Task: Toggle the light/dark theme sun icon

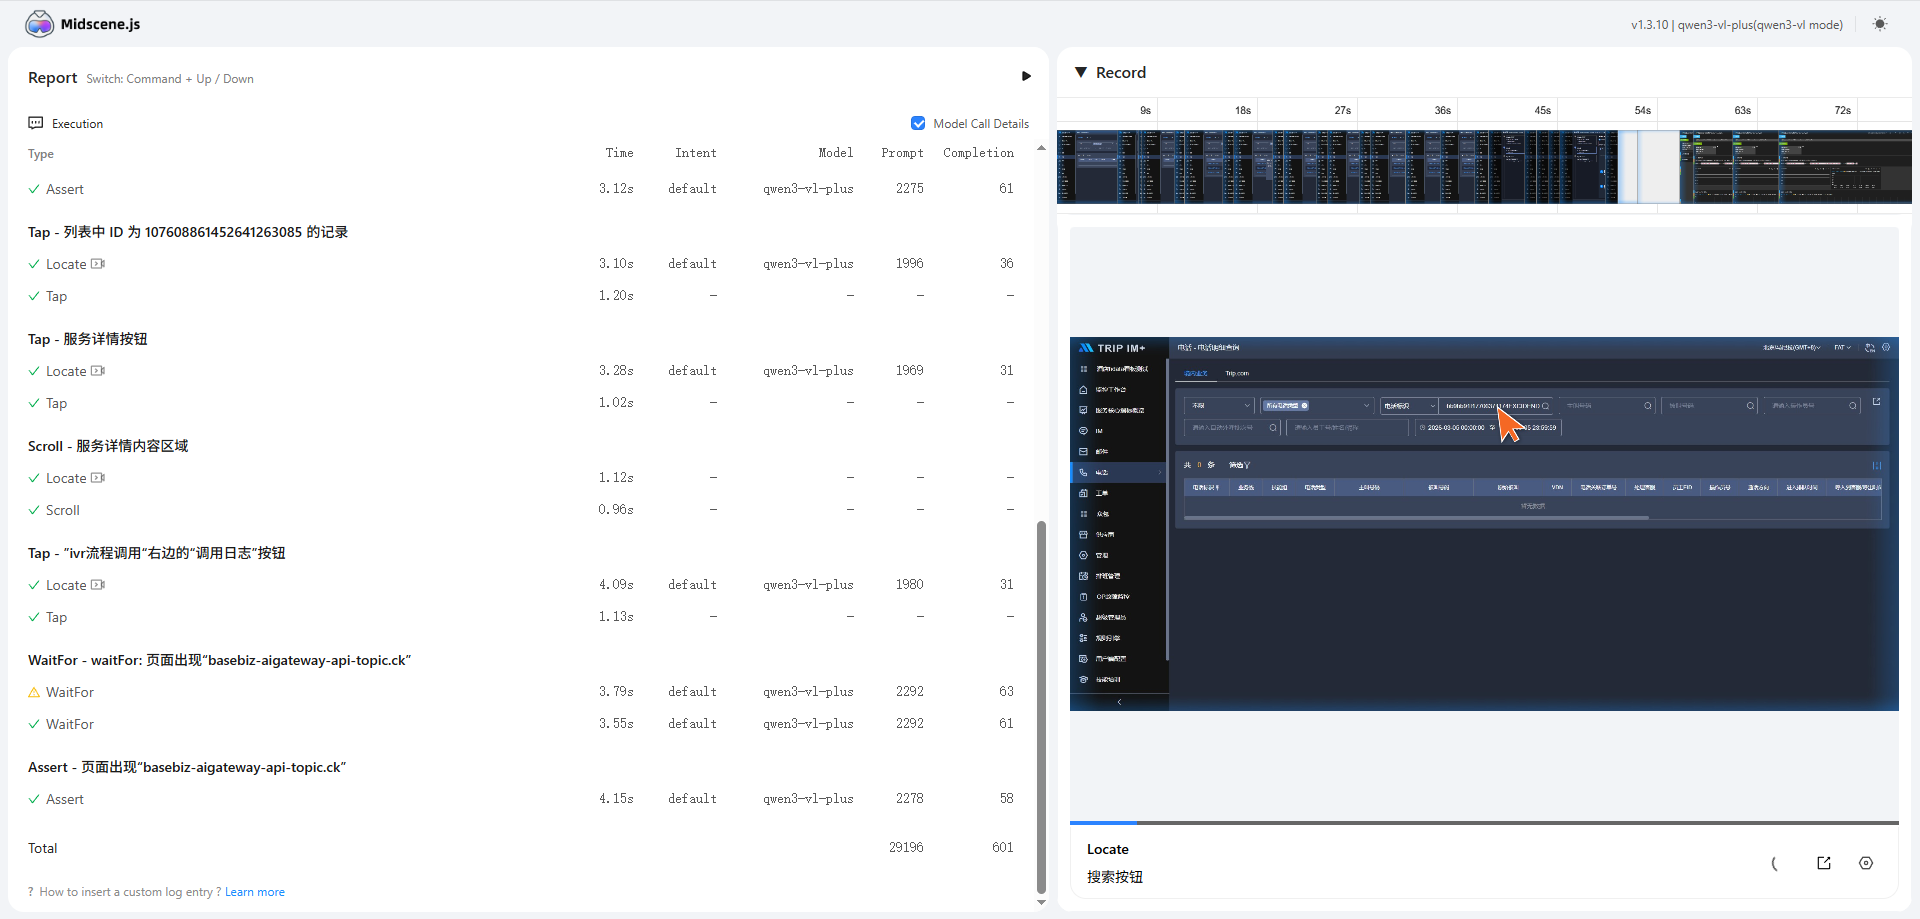Action: click(1880, 24)
